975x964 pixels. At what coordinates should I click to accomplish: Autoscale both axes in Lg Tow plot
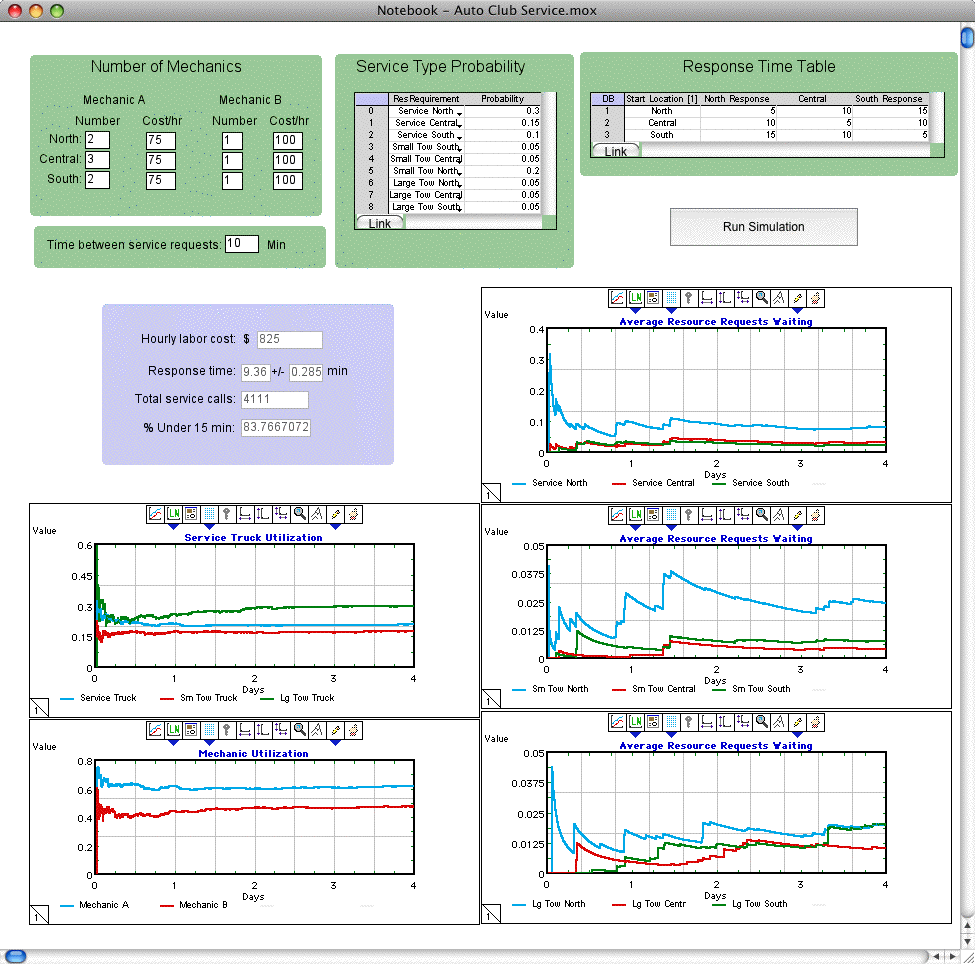743,722
